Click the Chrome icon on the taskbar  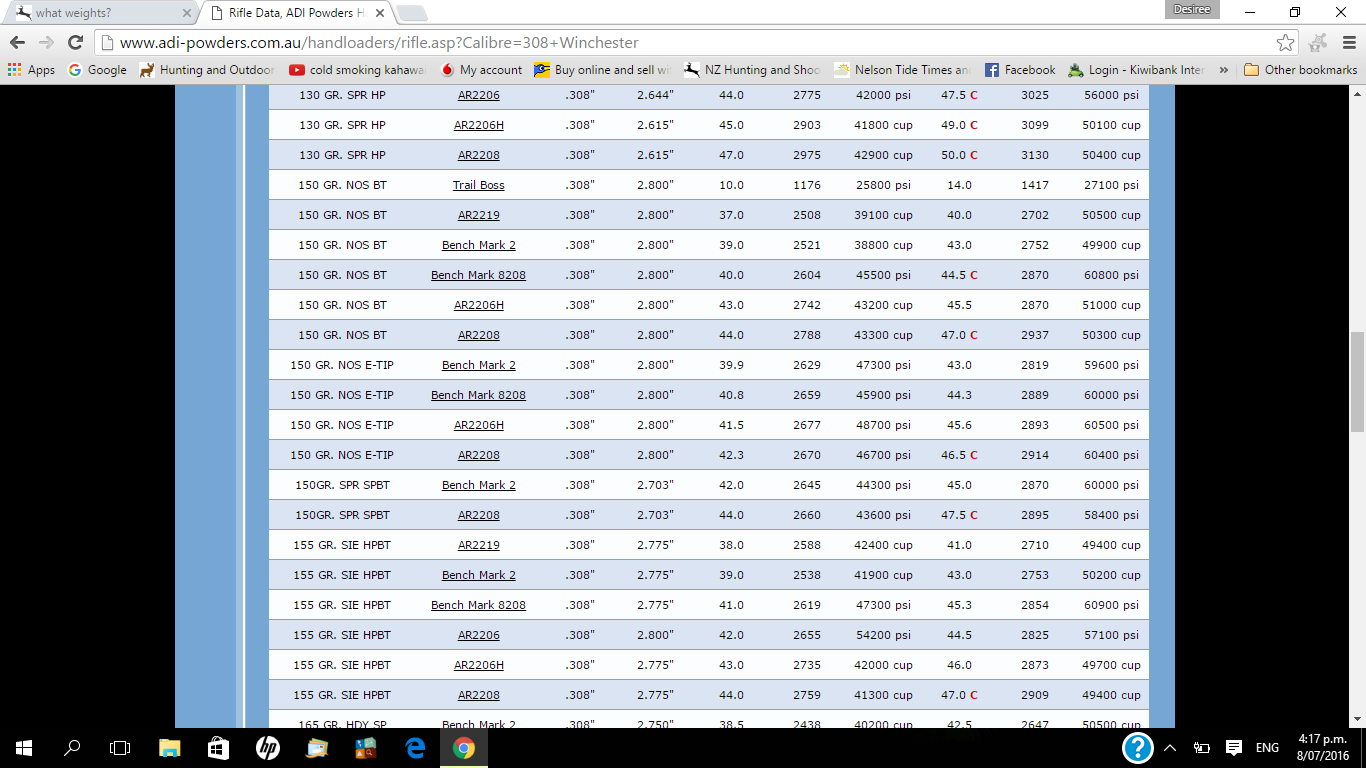(463, 748)
